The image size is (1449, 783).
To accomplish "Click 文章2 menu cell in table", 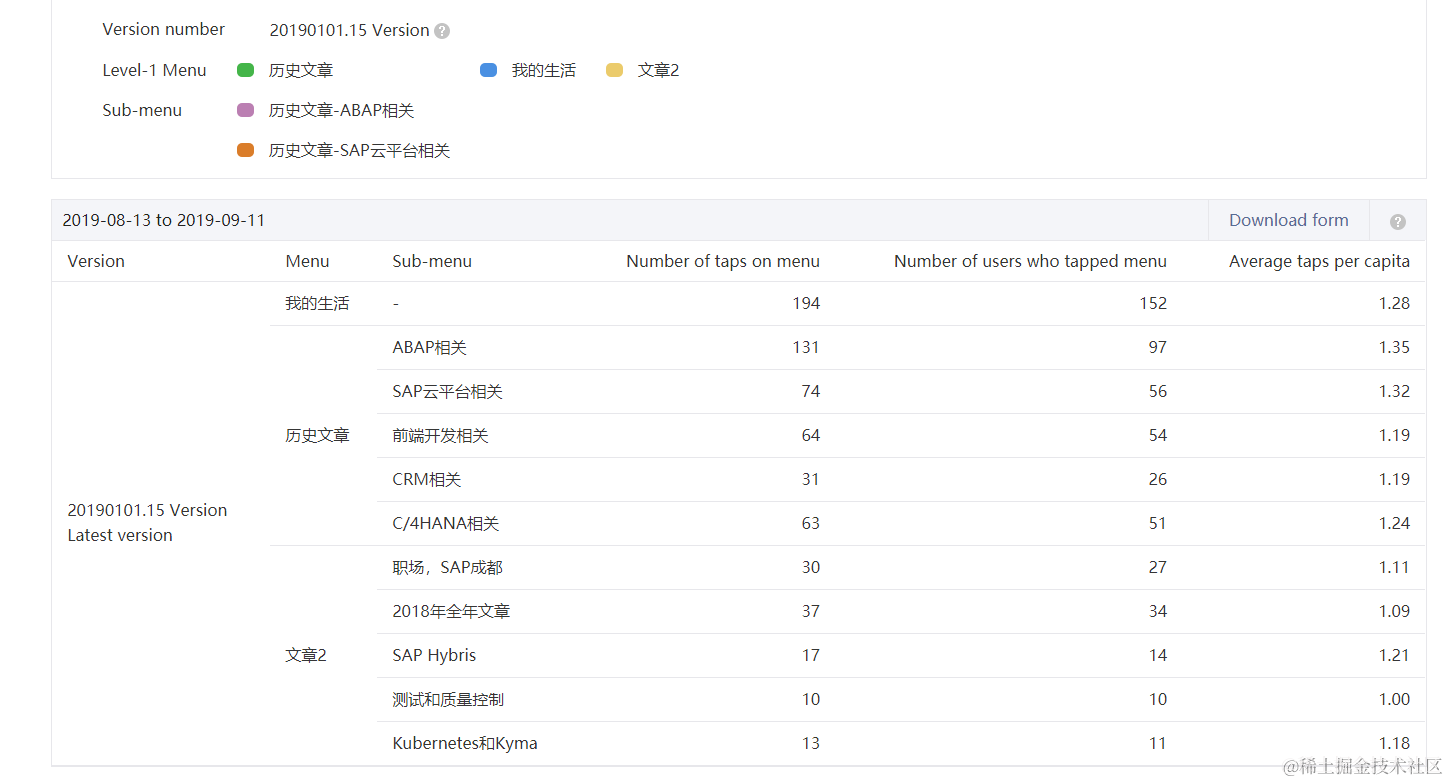I will [x=306, y=655].
